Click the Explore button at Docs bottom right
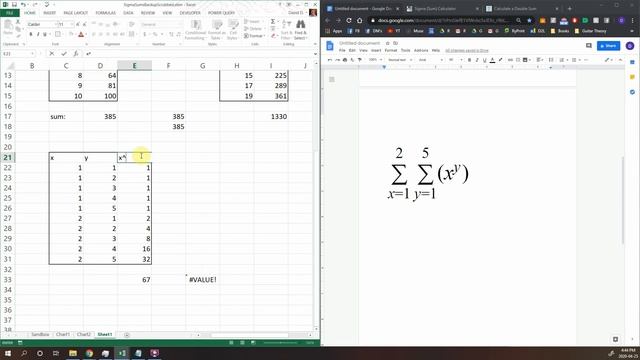The image size is (640, 360). point(616,339)
